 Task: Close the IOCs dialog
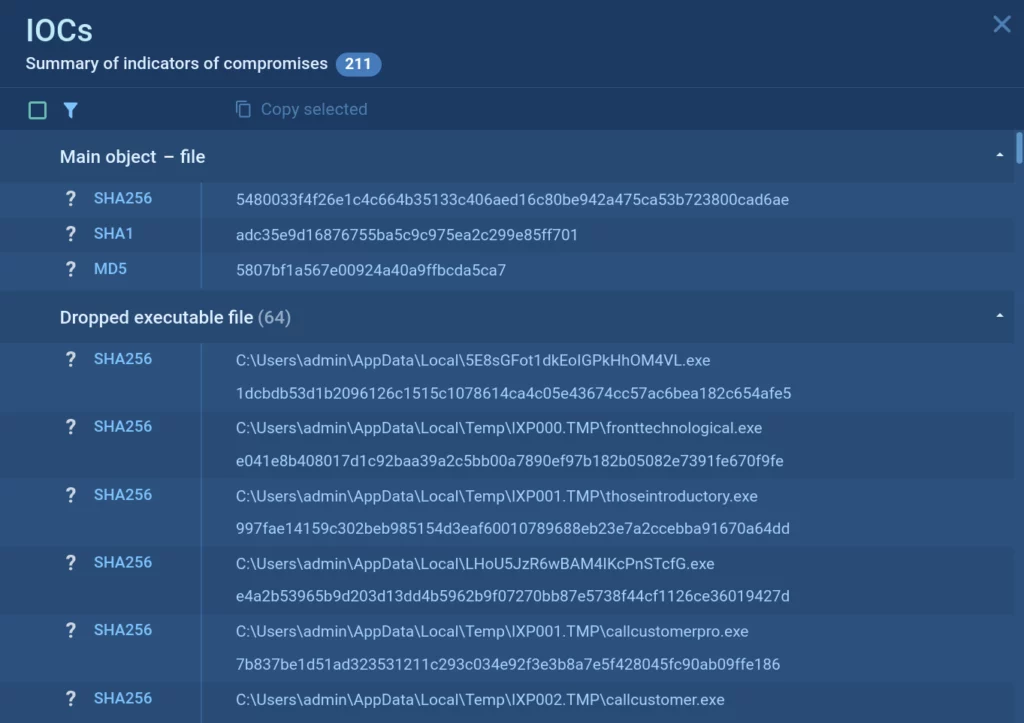[x=1001, y=25]
